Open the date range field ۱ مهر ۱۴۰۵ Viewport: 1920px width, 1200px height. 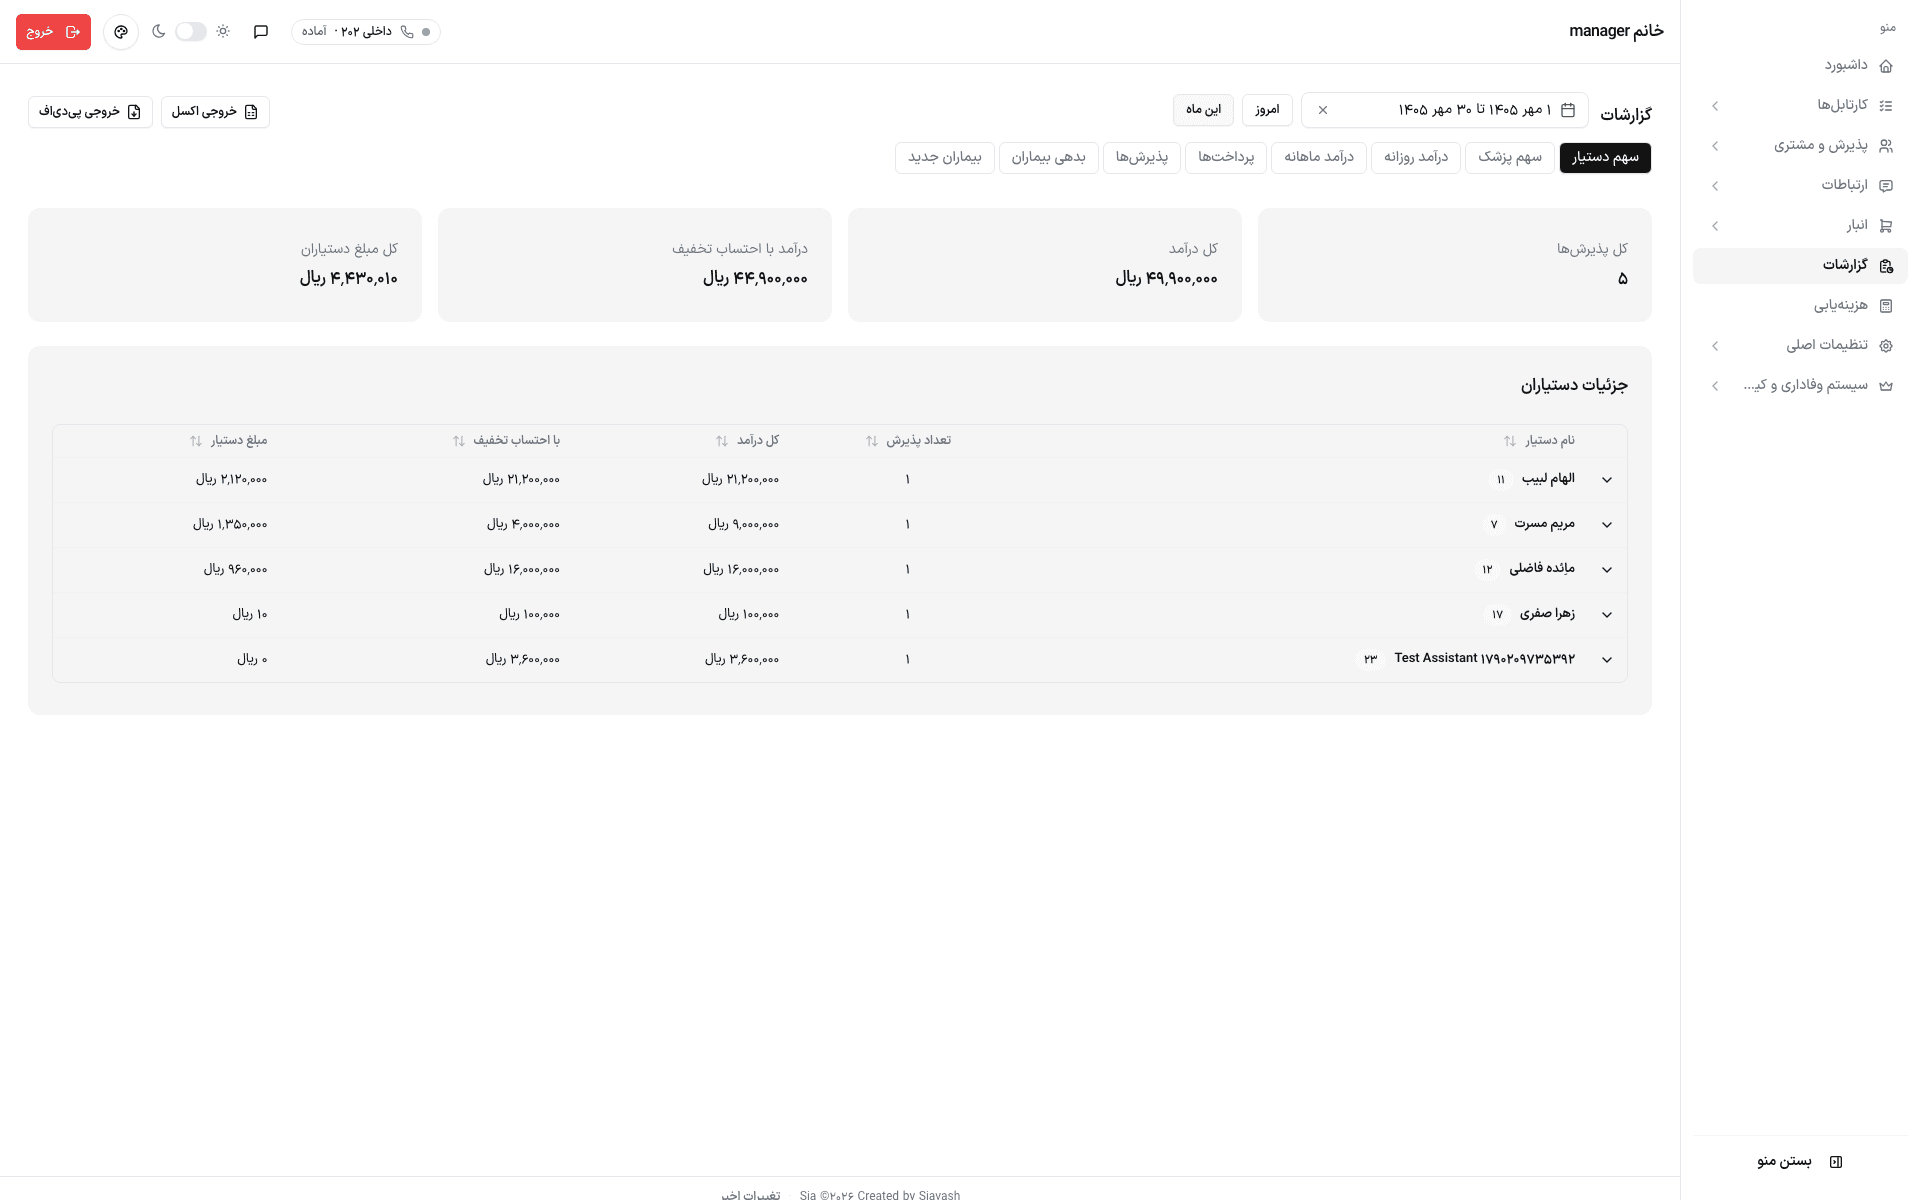(x=1444, y=110)
